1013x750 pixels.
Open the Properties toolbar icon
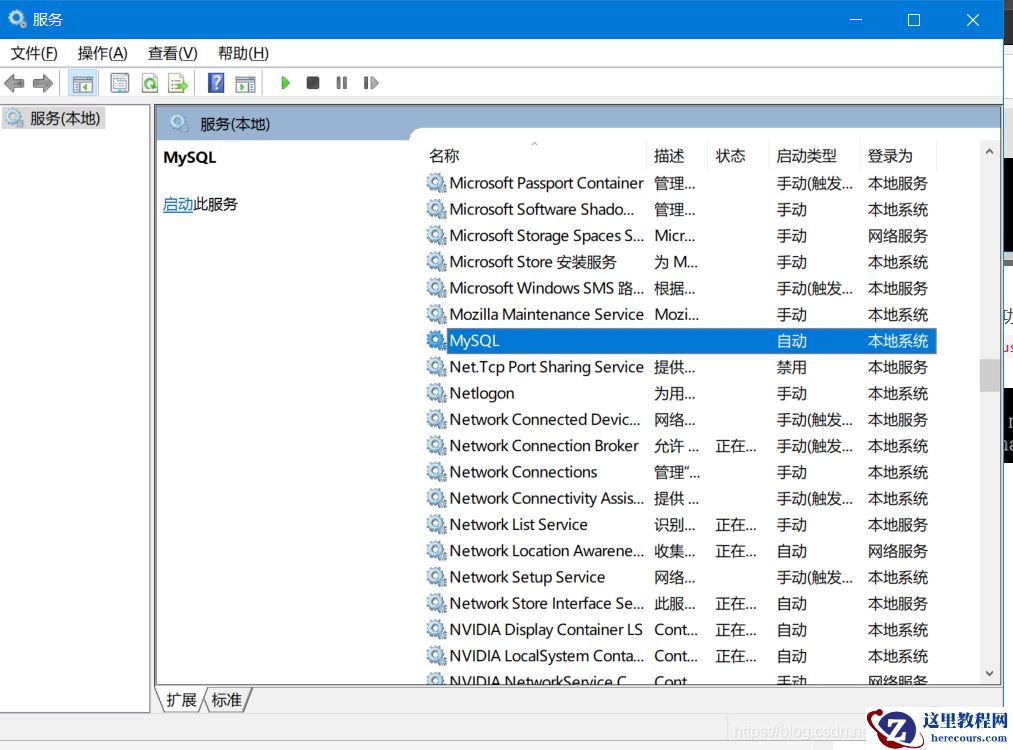120,83
